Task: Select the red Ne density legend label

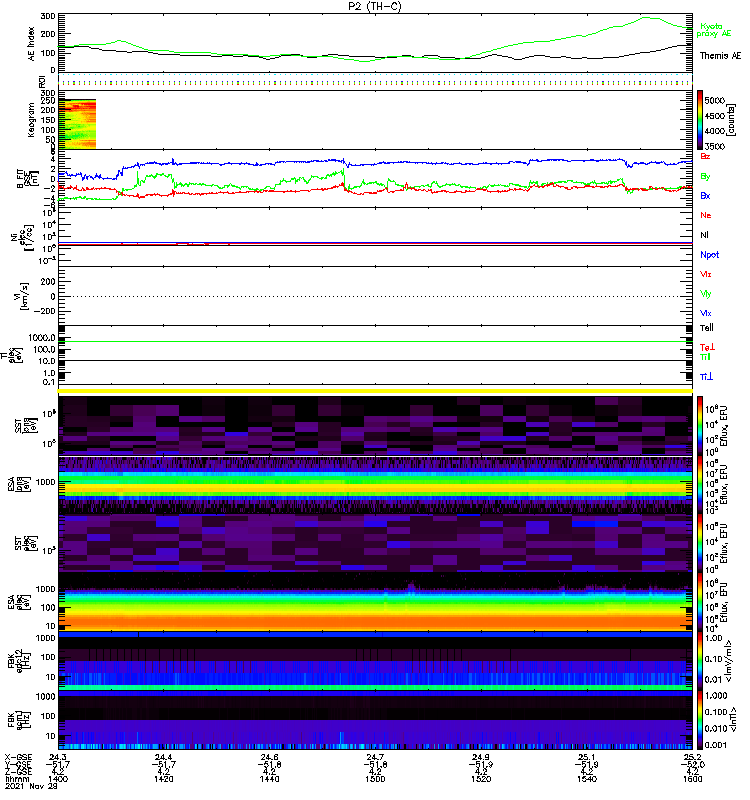Action: [x=706, y=215]
